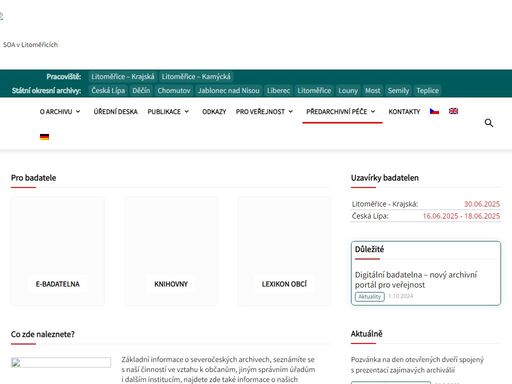Click the SOA v Litoměřicích logo
Screen dimensions: 512x384
pyautogui.click(x=30, y=45)
